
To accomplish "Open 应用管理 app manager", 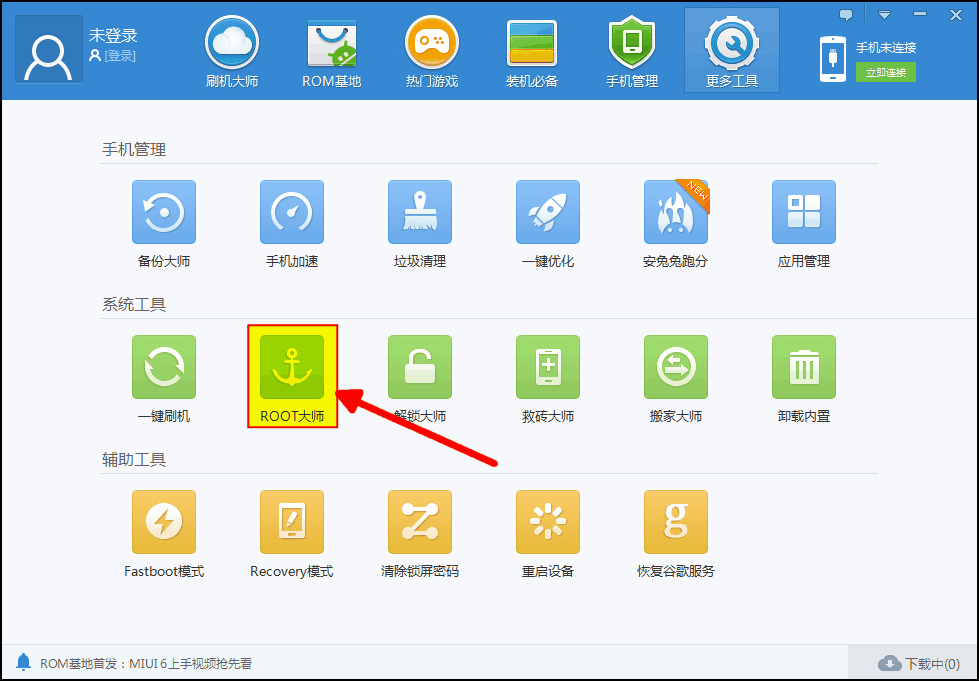I will pyautogui.click(x=804, y=212).
